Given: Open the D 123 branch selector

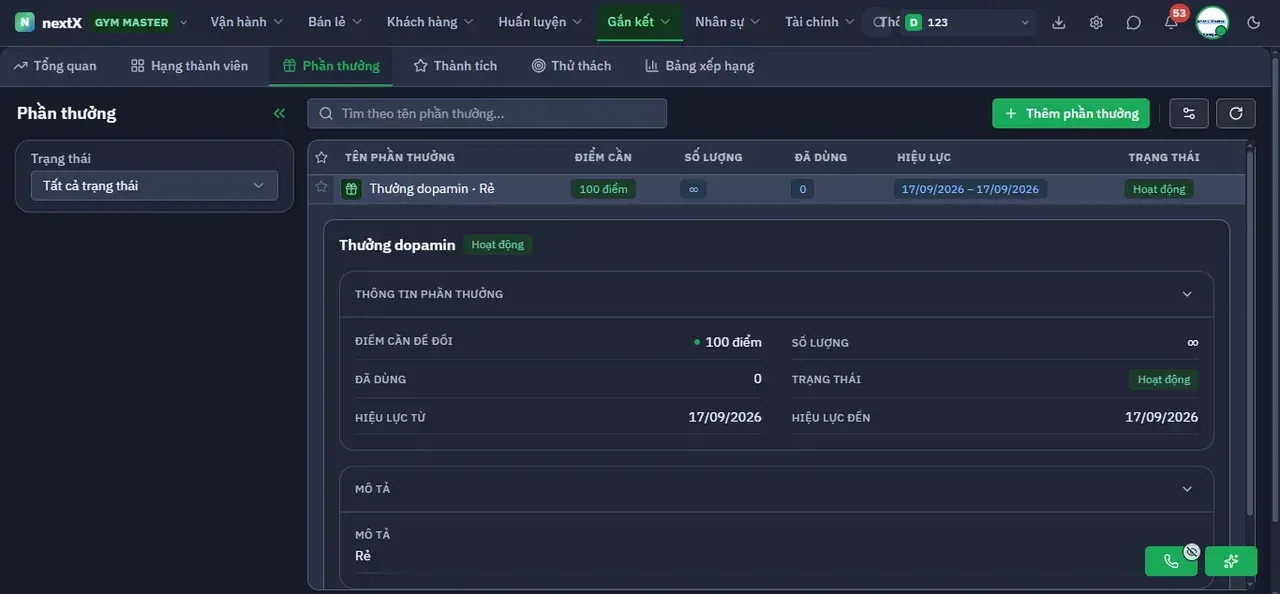Looking at the screenshot, I should (968, 22).
